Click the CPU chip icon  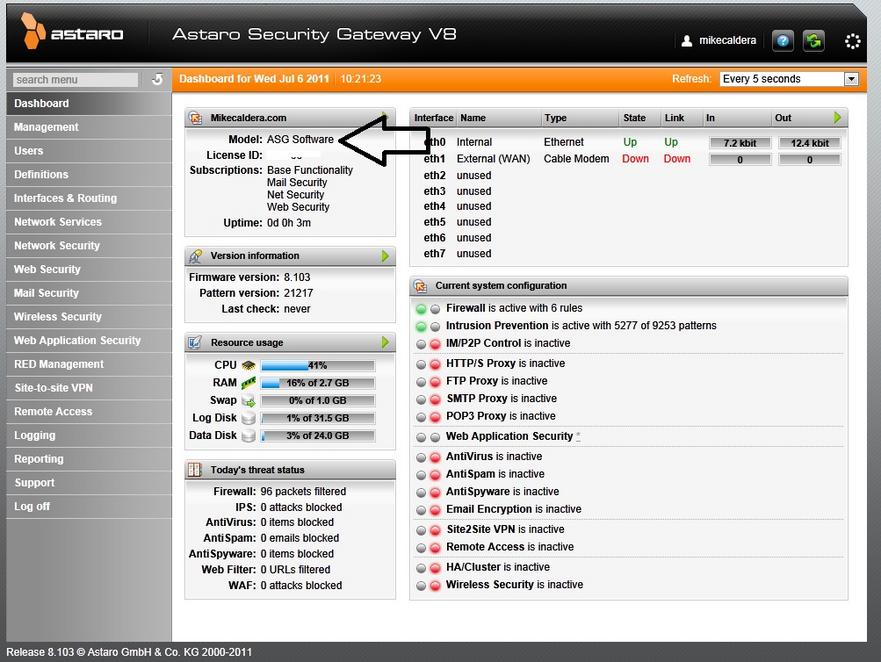[248, 365]
